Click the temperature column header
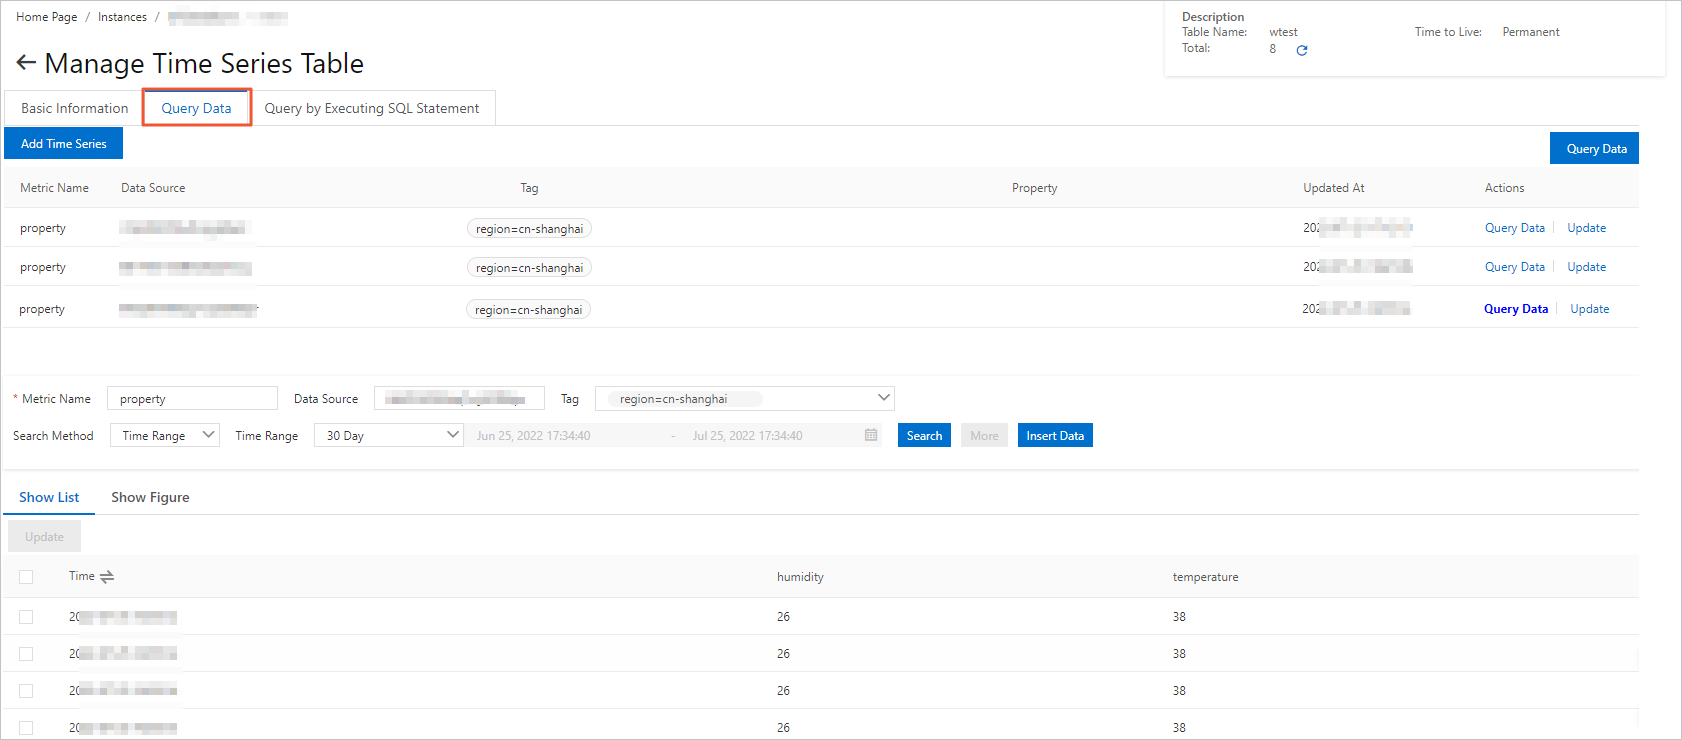This screenshot has height=740, width=1682. [x=1205, y=577]
